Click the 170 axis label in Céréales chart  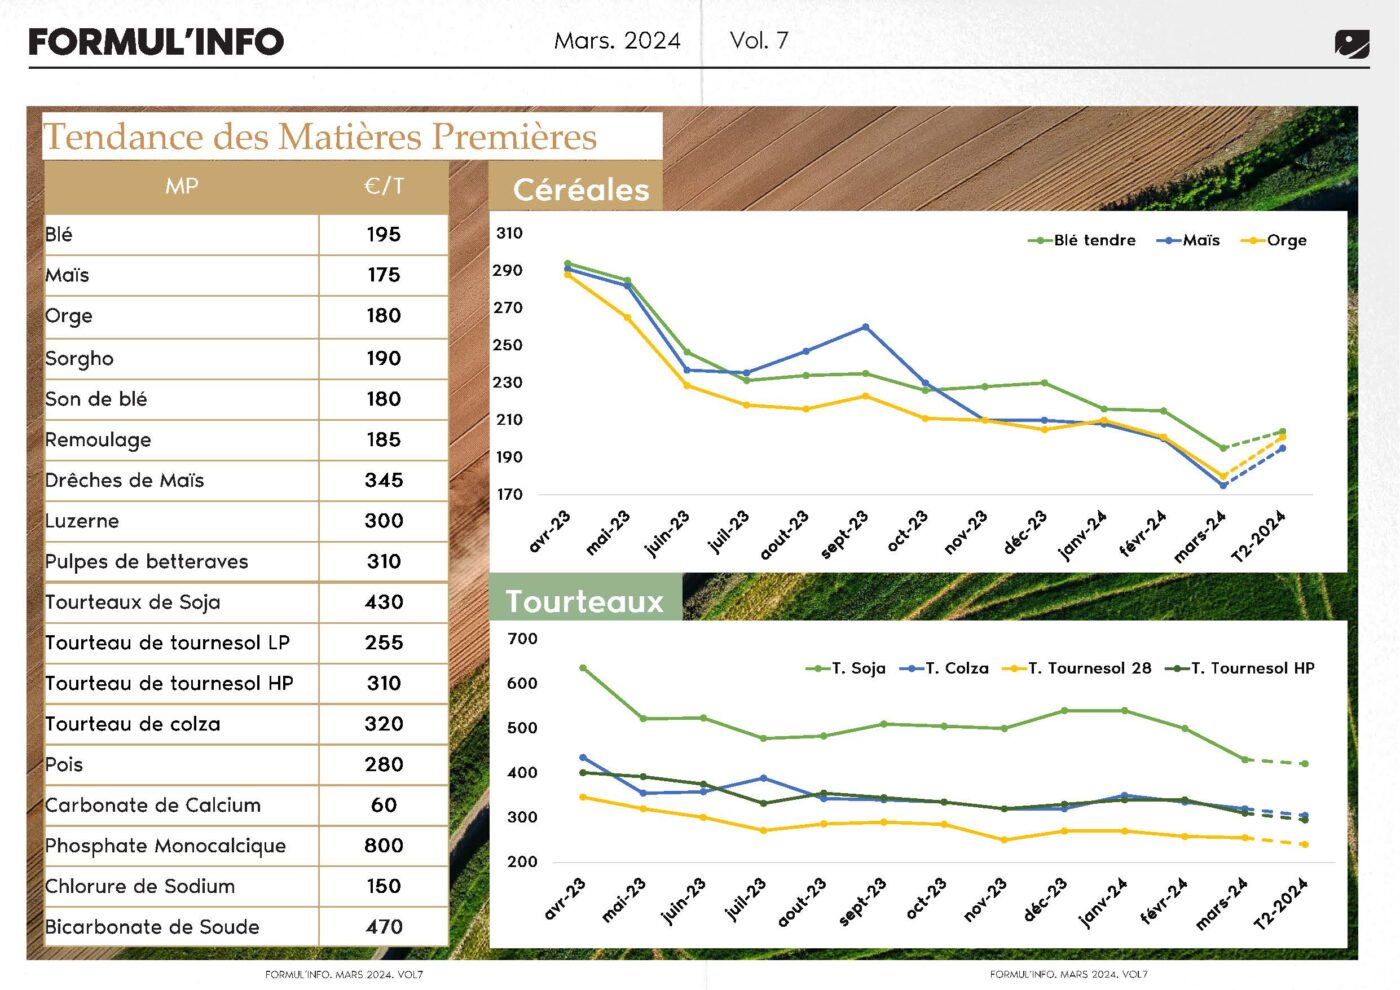tap(509, 494)
